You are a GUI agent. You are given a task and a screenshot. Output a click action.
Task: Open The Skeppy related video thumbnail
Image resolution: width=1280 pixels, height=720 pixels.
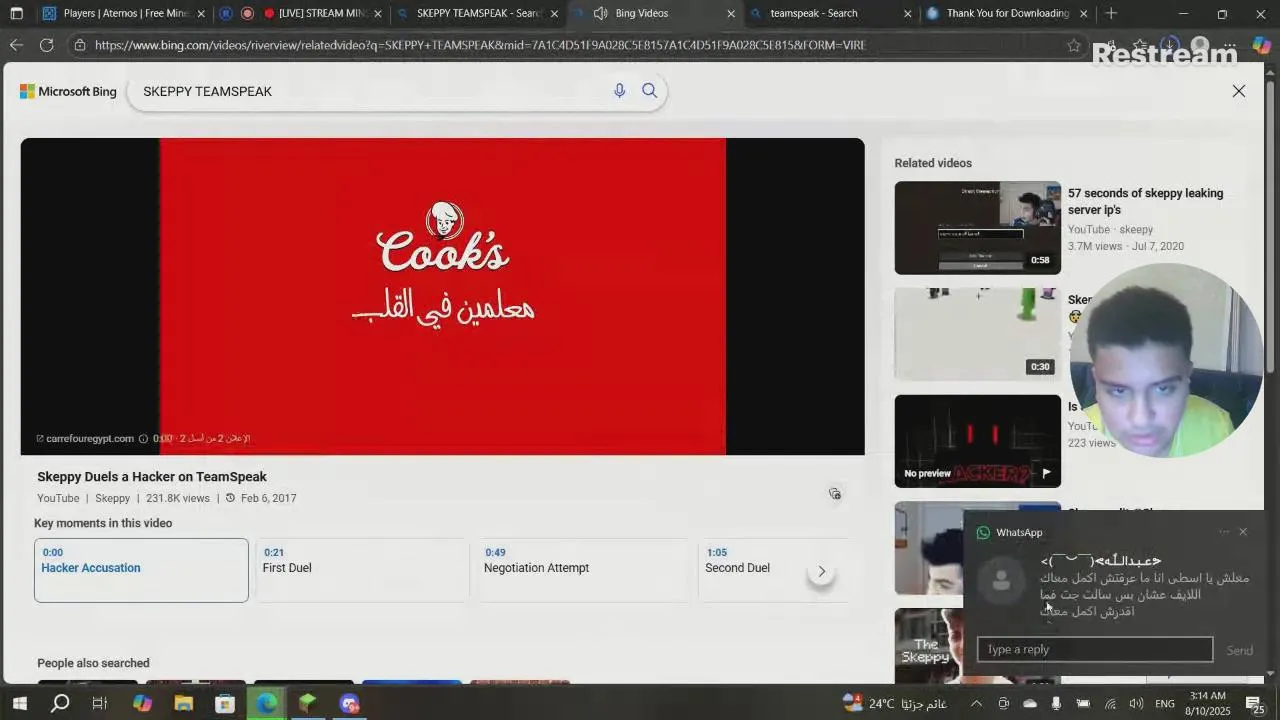[929, 645]
